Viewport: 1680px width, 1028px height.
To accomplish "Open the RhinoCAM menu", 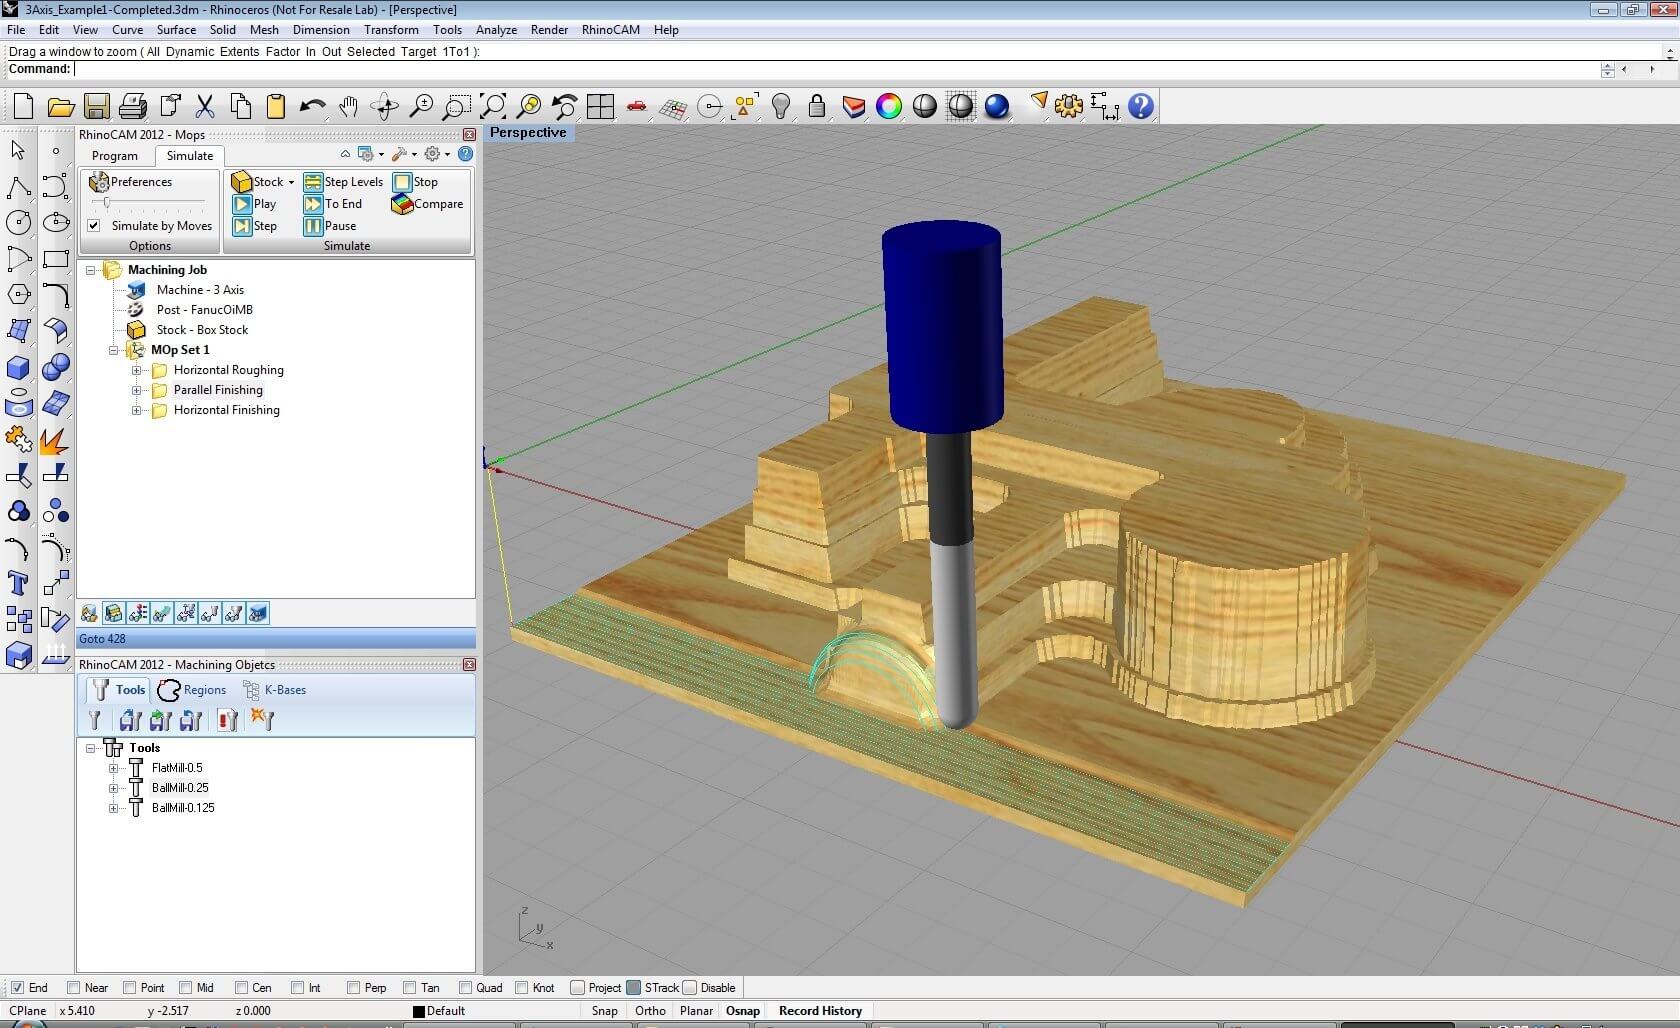I will pyautogui.click(x=610, y=30).
